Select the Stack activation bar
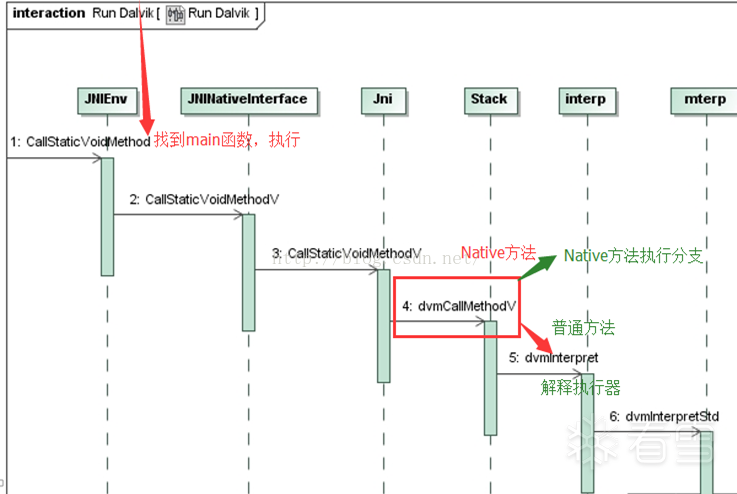This screenshot has height=494, width=737. pos(491,378)
